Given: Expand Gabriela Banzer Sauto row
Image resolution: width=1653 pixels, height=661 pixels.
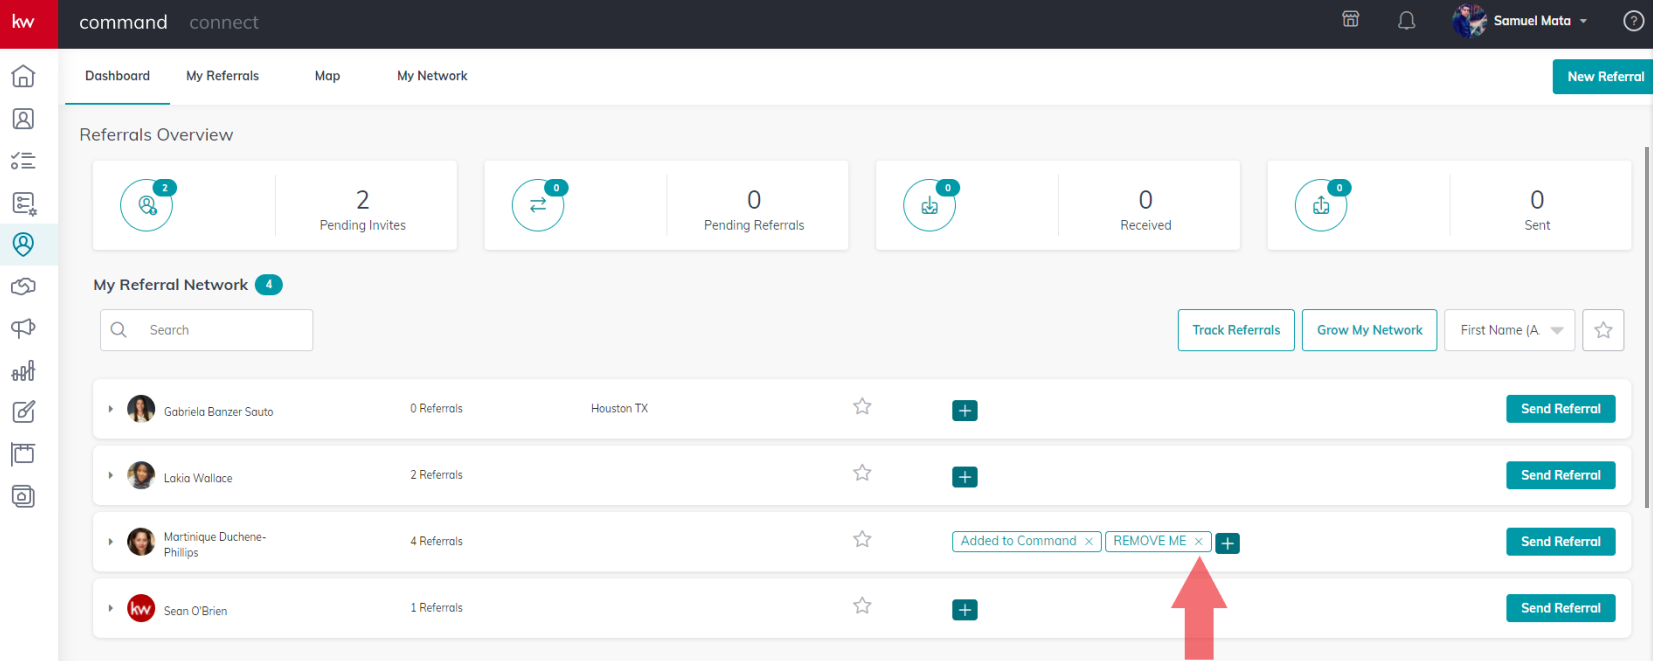Looking at the screenshot, I should click(x=110, y=409).
